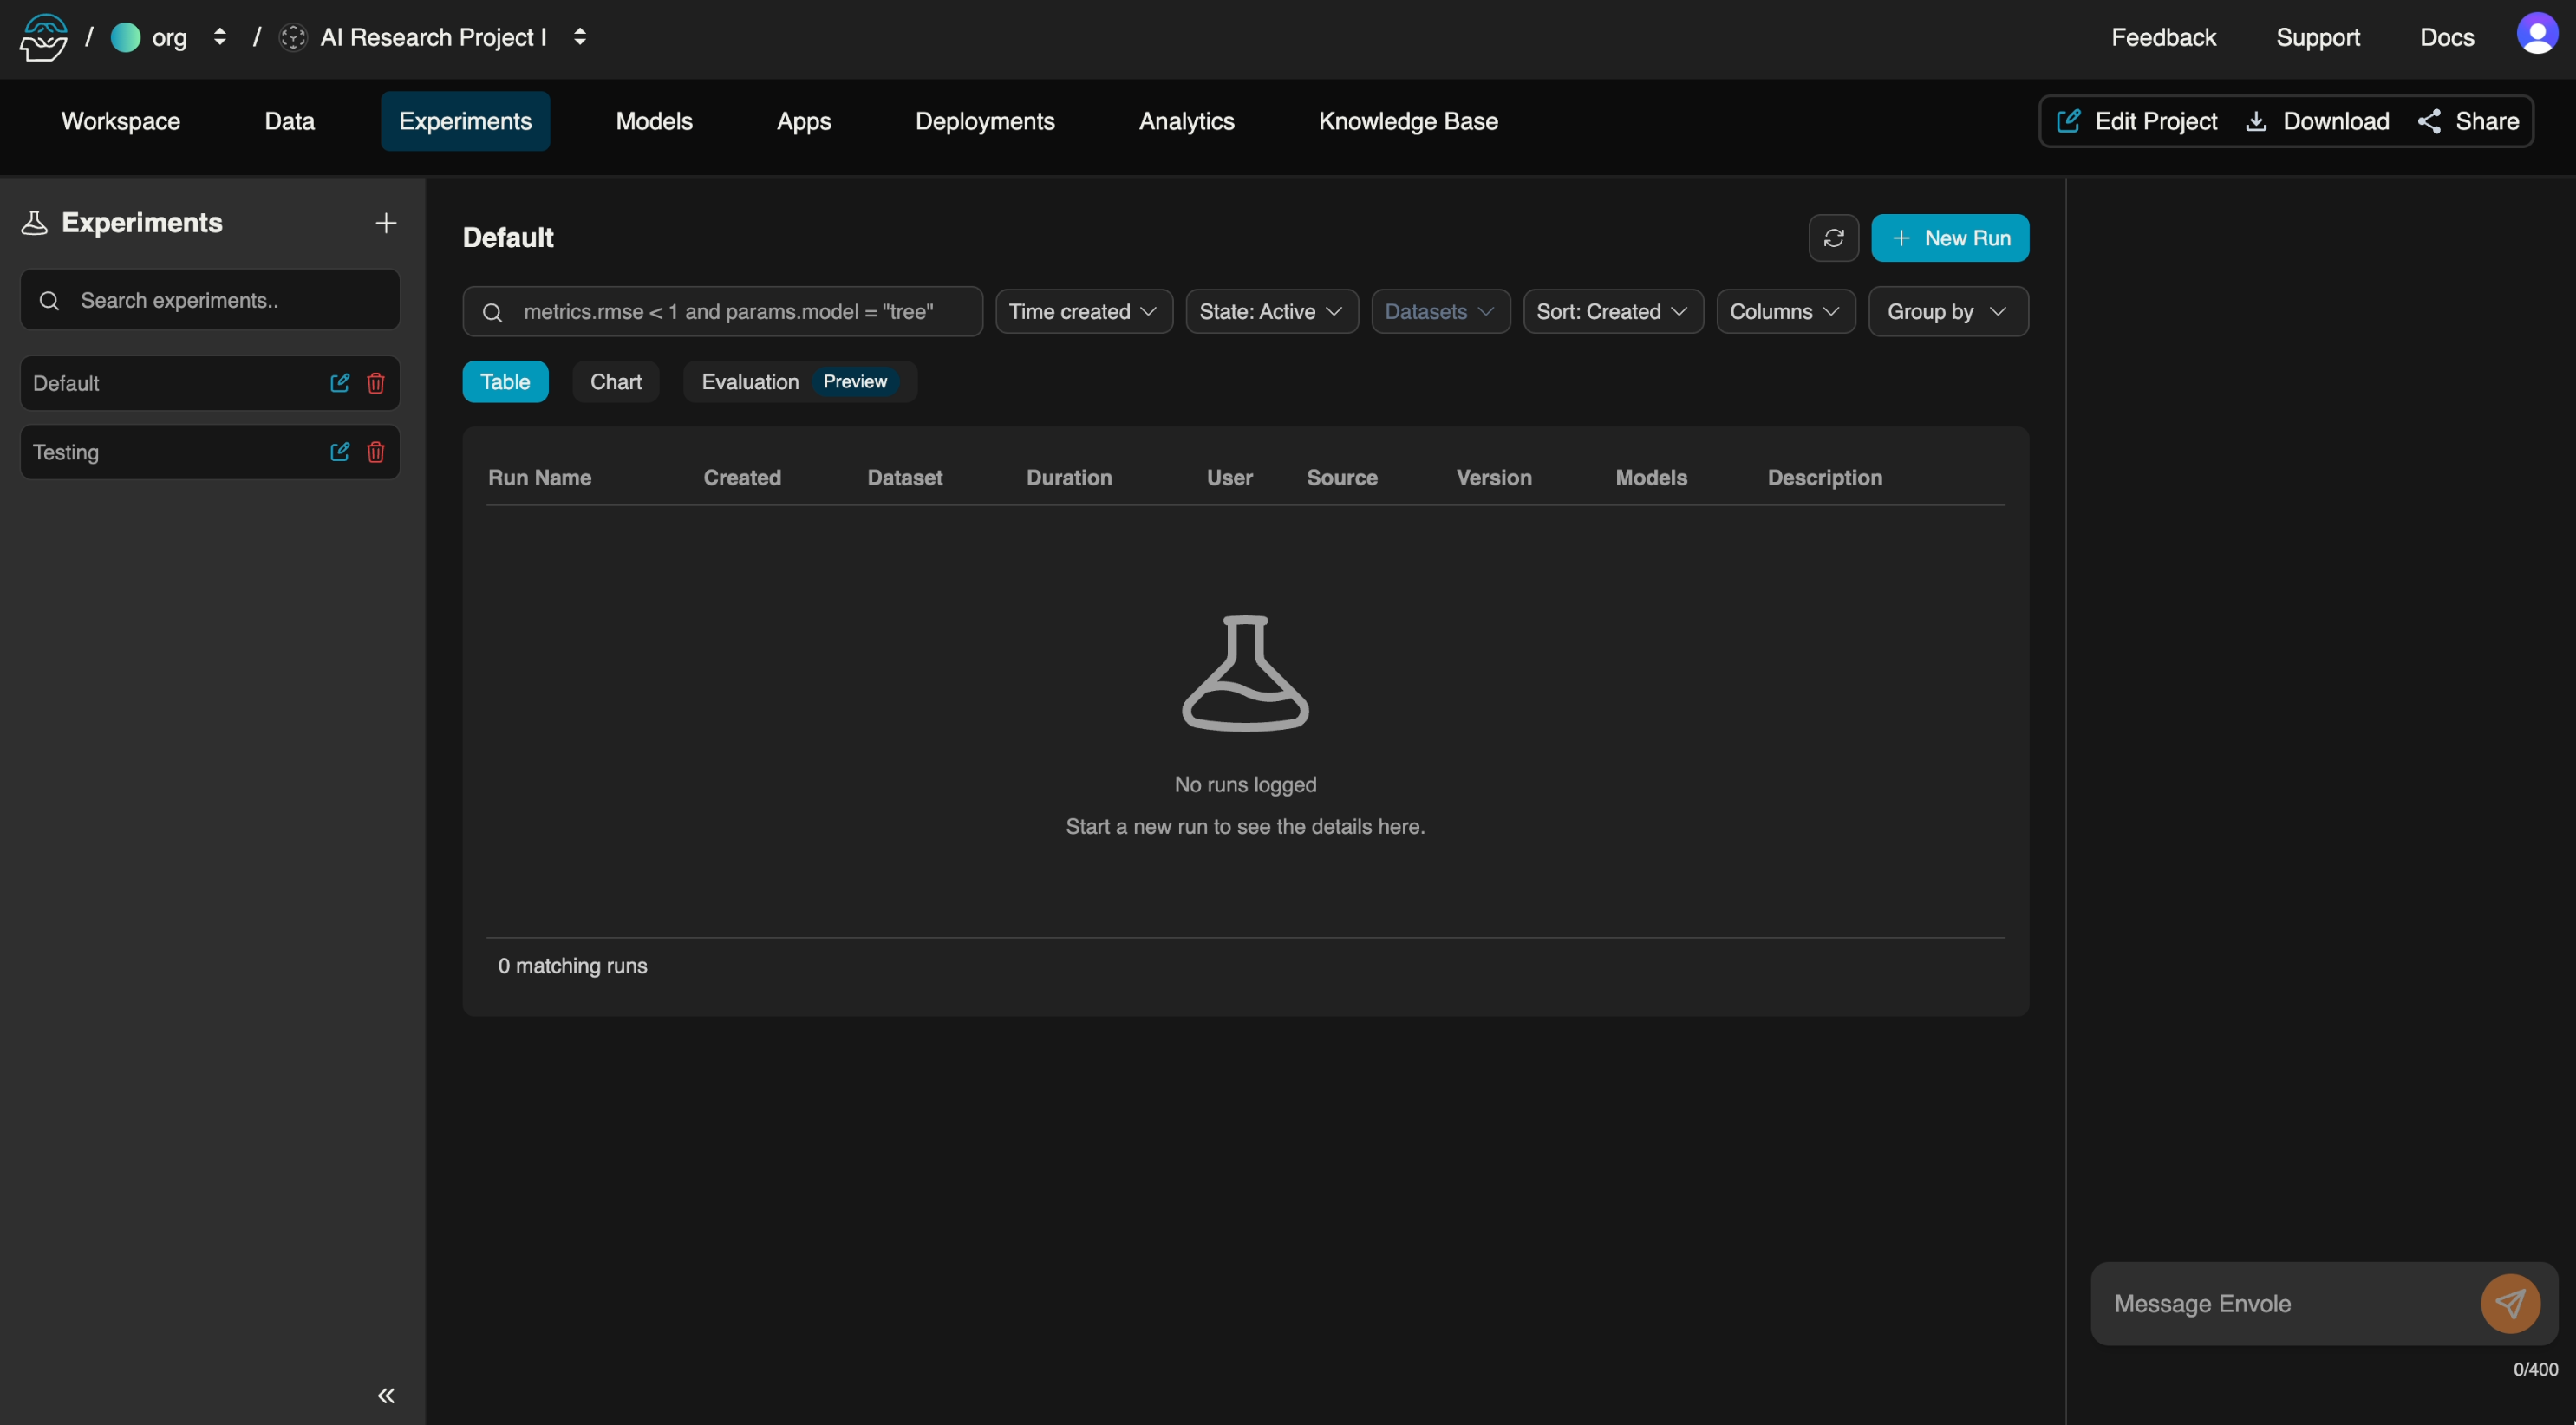Click the Envole logo icon

44,37
